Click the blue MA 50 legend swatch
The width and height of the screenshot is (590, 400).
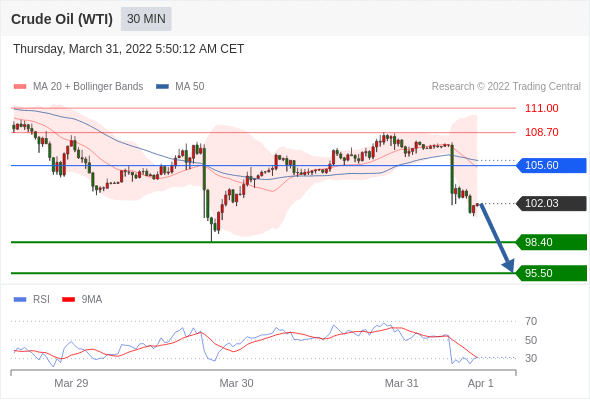[x=162, y=87]
